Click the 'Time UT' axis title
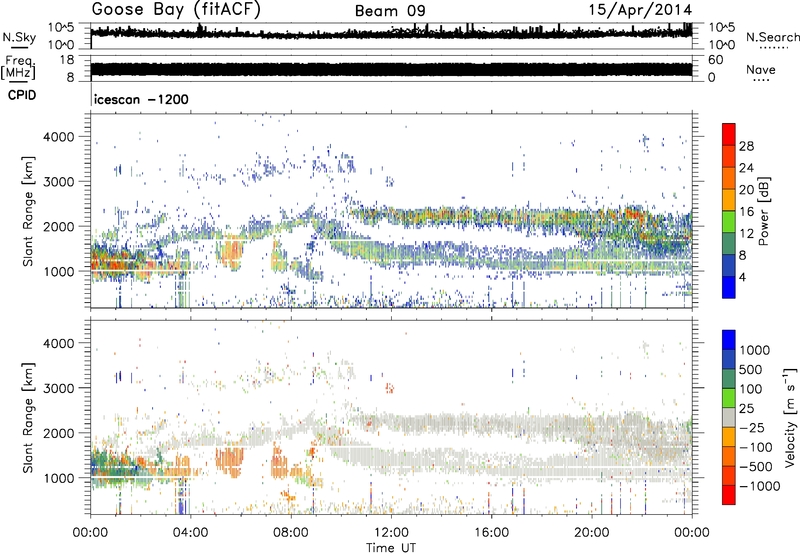 click(x=391, y=548)
